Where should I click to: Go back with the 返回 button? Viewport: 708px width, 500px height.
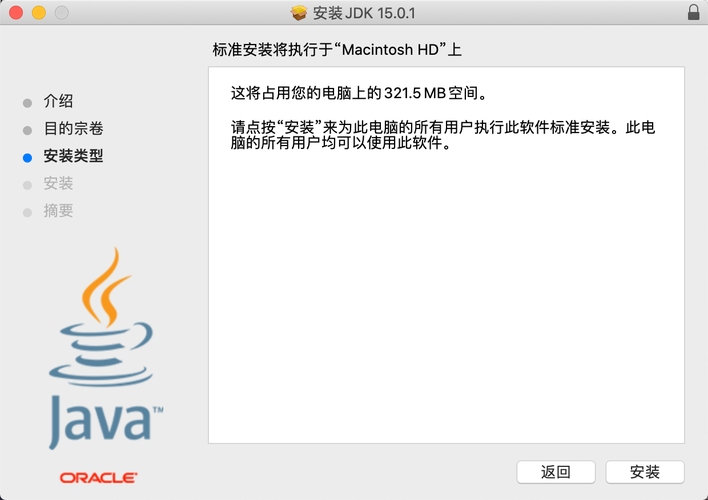click(x=556, y=472)
